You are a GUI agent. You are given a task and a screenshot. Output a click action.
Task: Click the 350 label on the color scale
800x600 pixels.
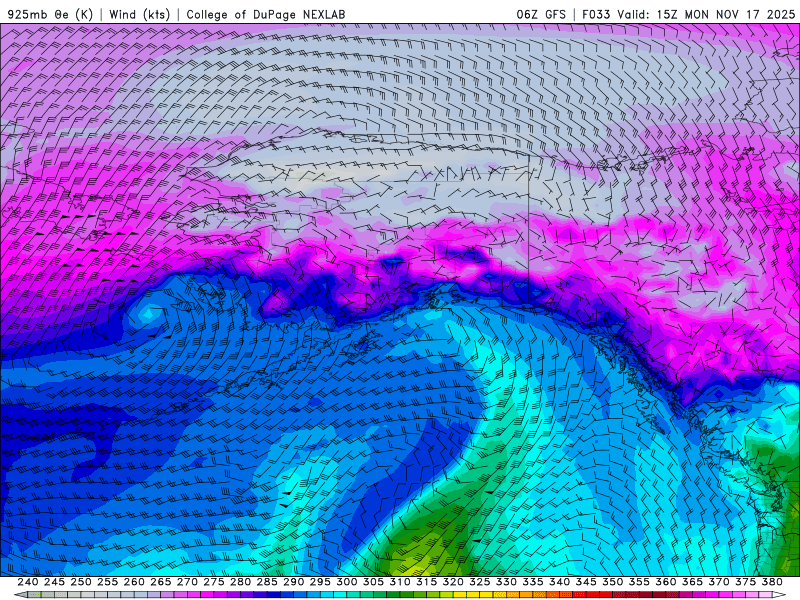(x=612, y=582)
